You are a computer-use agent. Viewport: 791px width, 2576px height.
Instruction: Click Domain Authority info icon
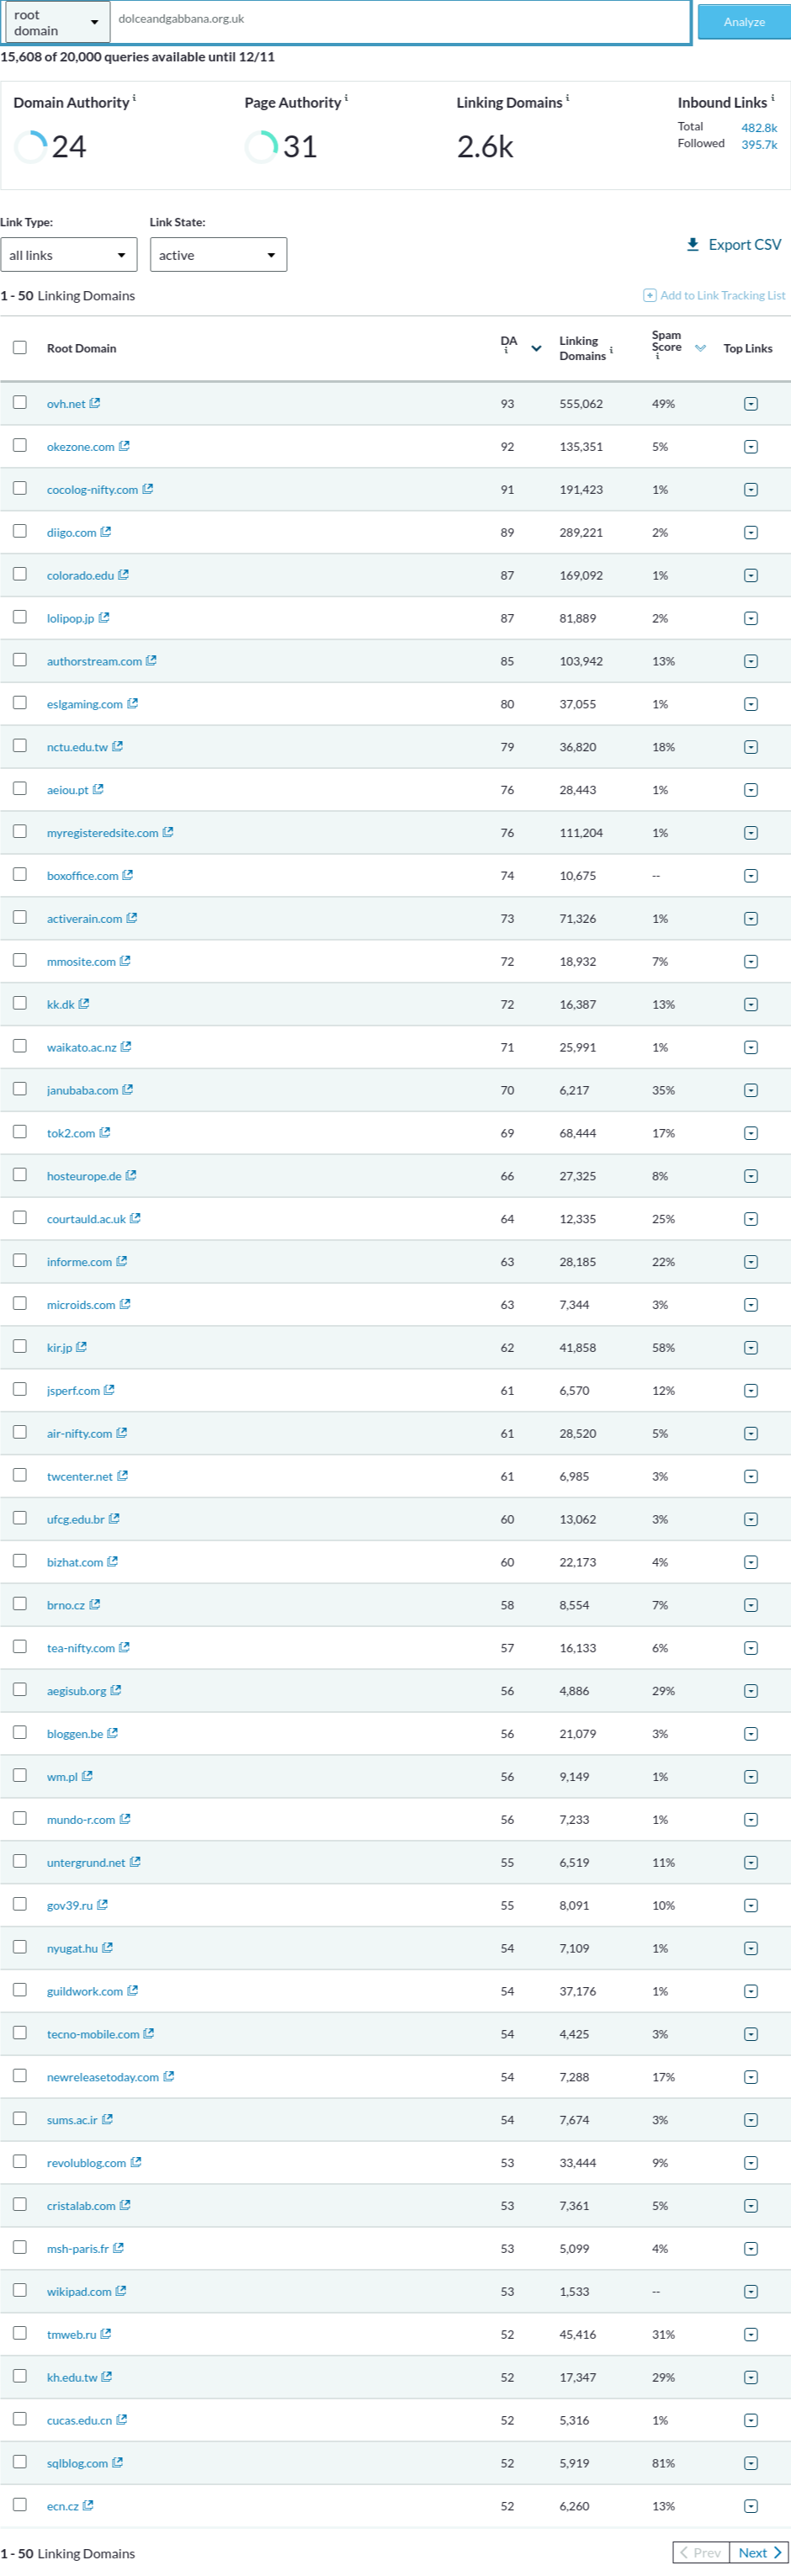point(135,98)
